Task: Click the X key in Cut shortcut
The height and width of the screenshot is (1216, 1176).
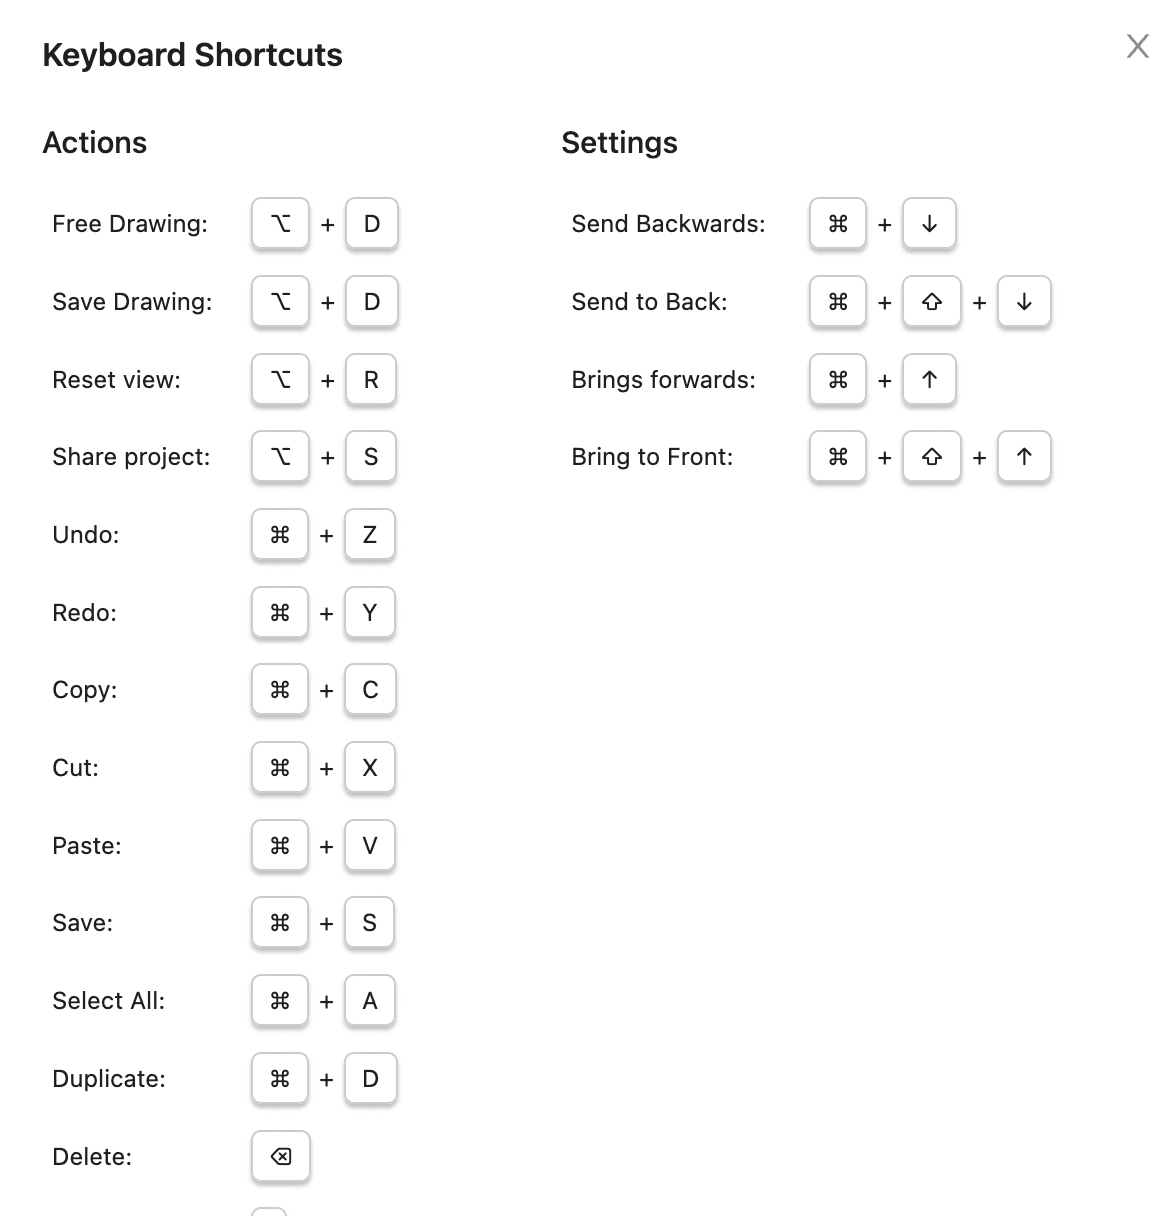Action: 370,768
